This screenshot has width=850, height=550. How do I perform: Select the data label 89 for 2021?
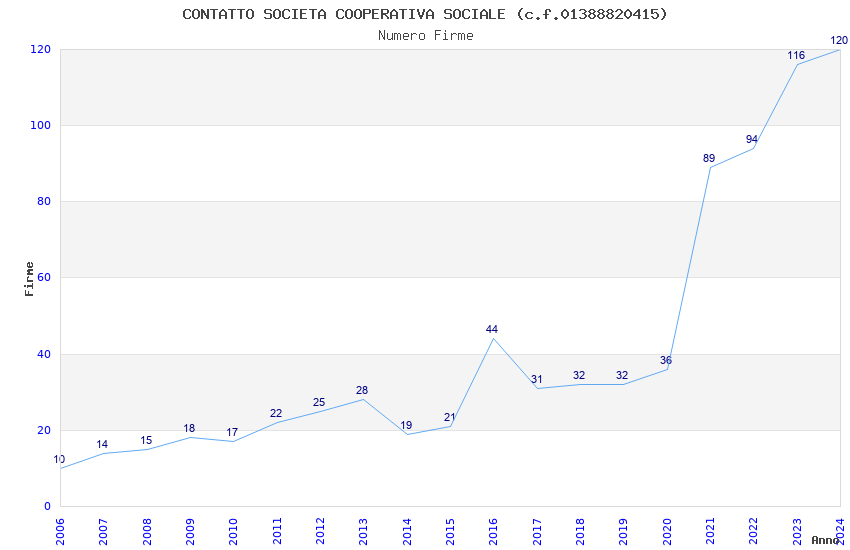[709, 158]
